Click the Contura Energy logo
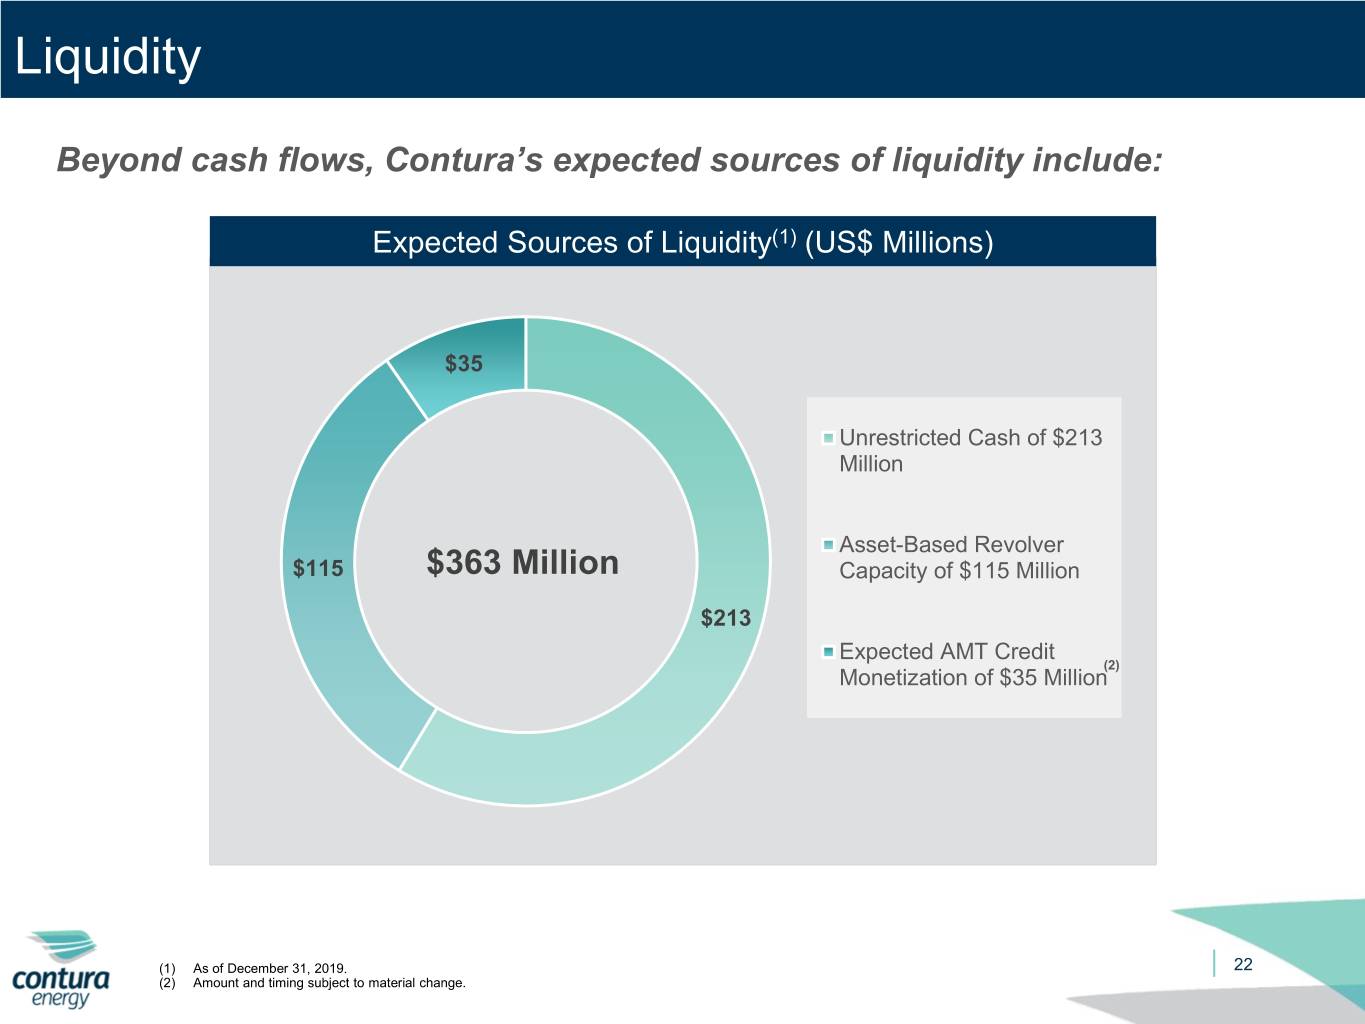The height and width of the screenshot is (1024, 1365). pos(62,969)
